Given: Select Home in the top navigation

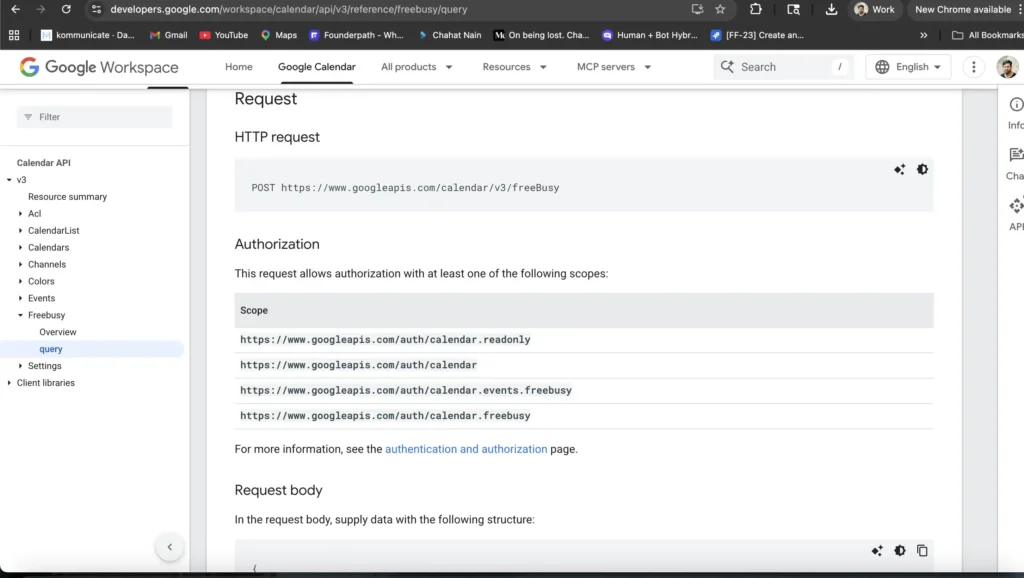Looking at the screenshot, I should coord(238,66).
